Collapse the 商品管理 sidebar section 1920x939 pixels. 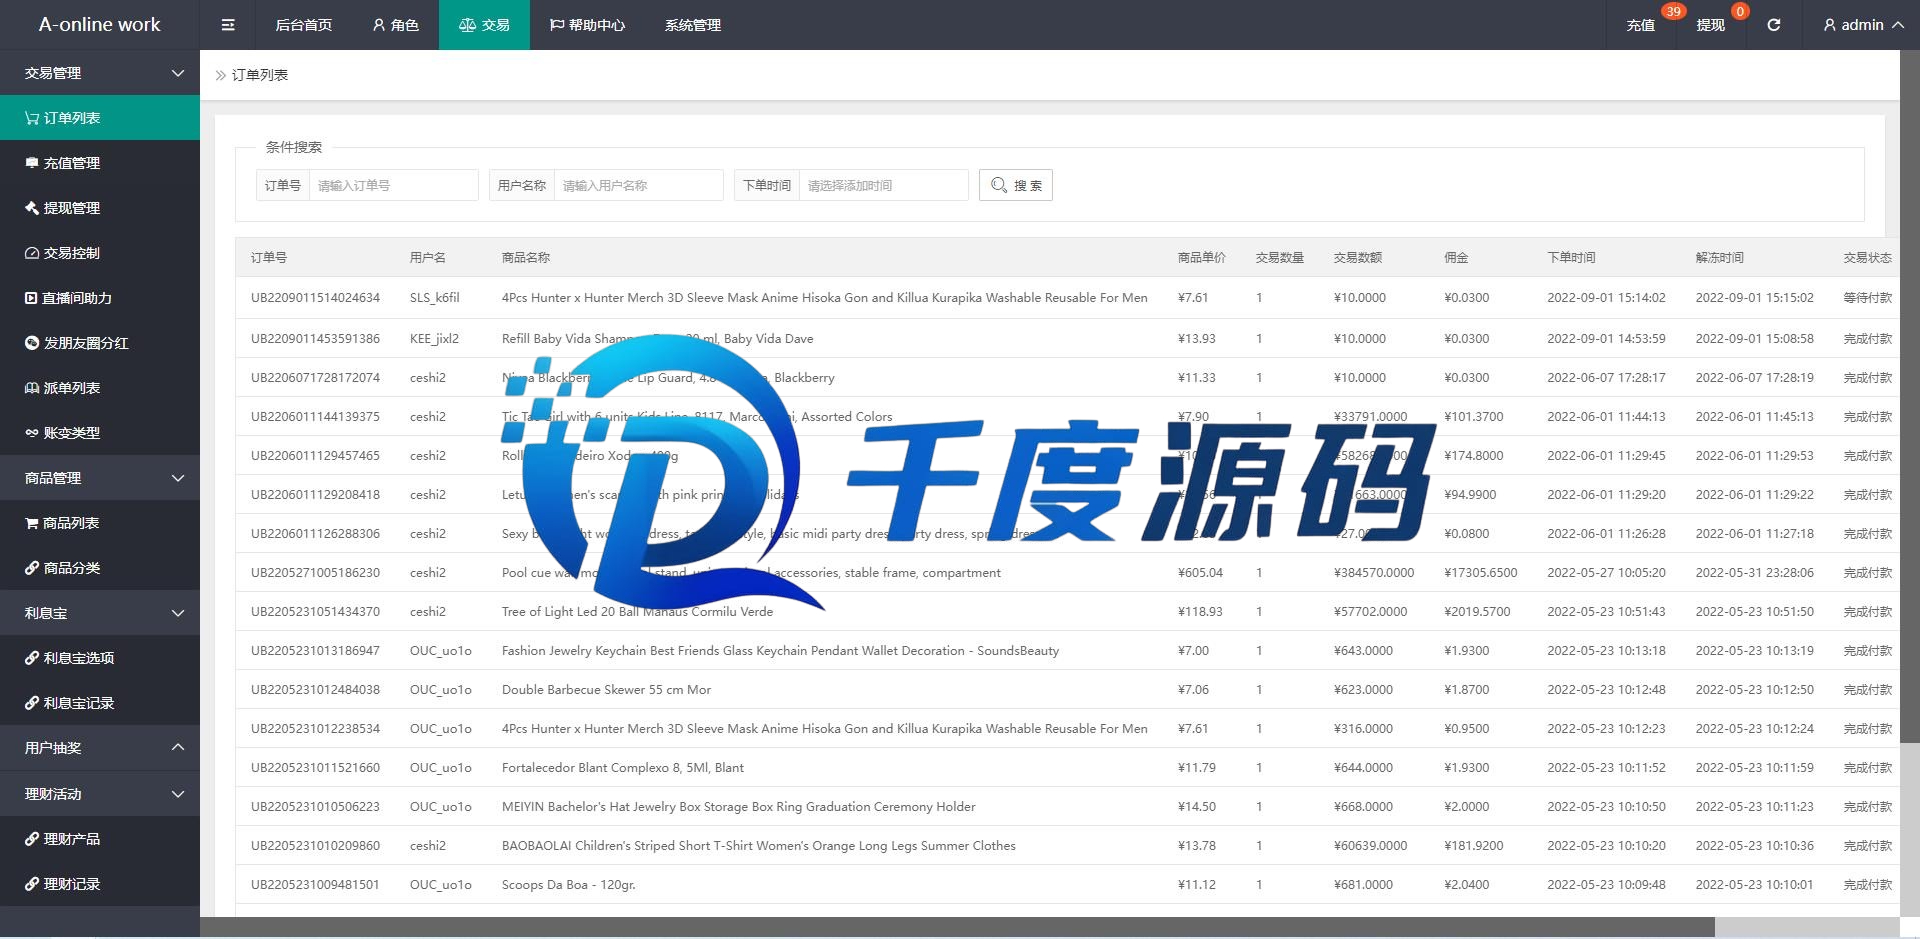(100, 478)
